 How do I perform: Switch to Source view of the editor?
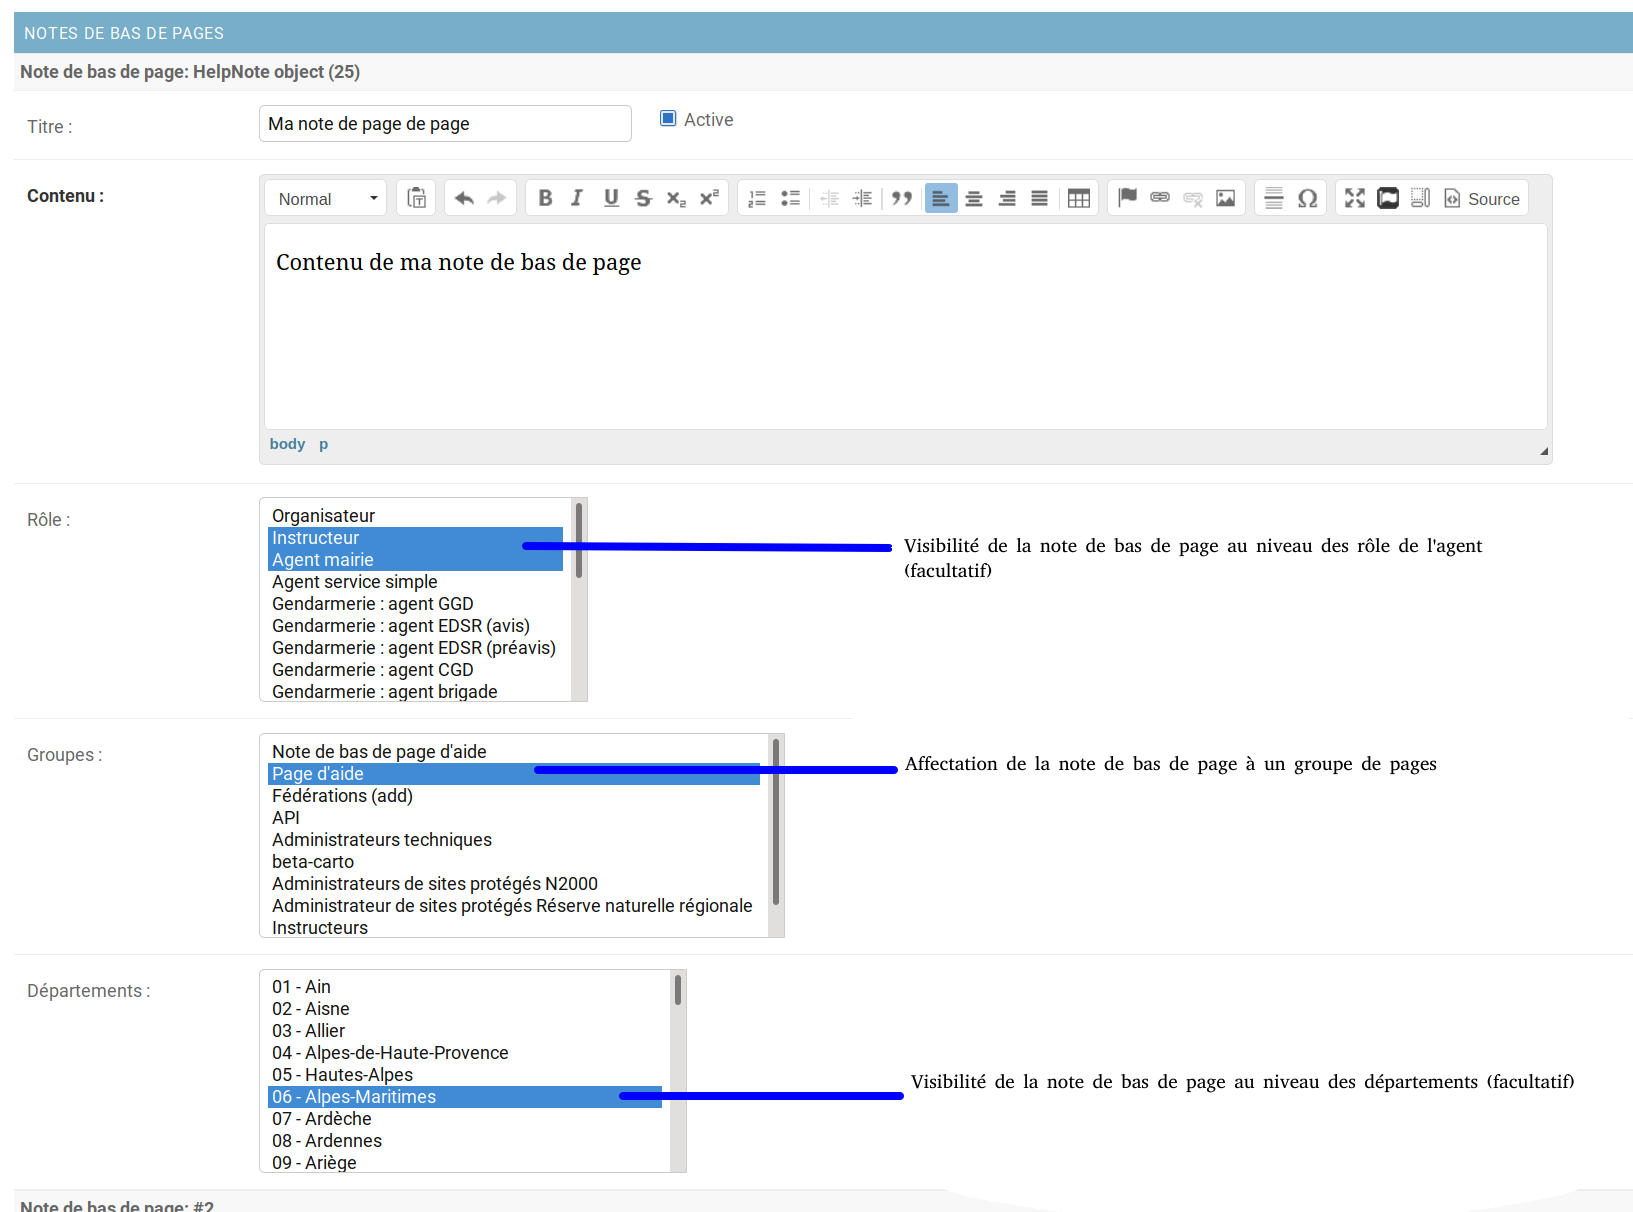[x=1483, y=197]
